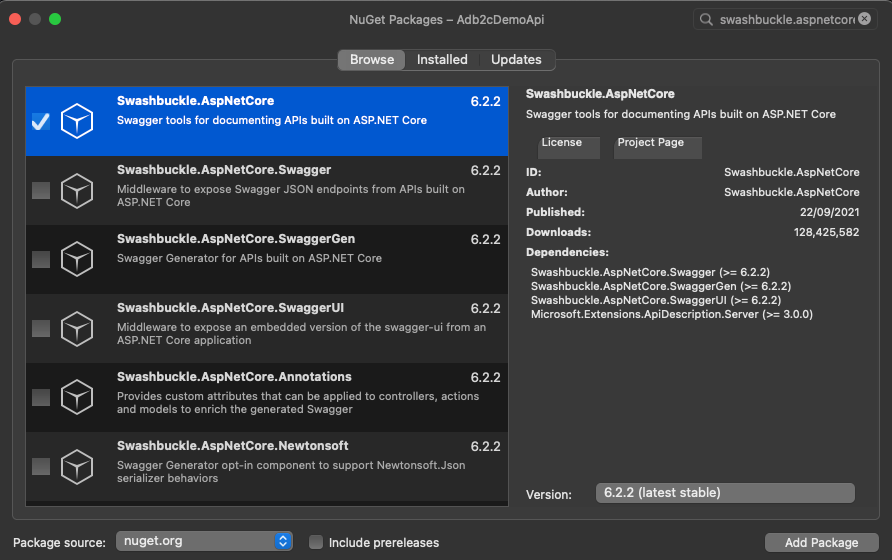Click the Annotations package cube icon
This screenshot has height=560, width=892.
point(77,397)
